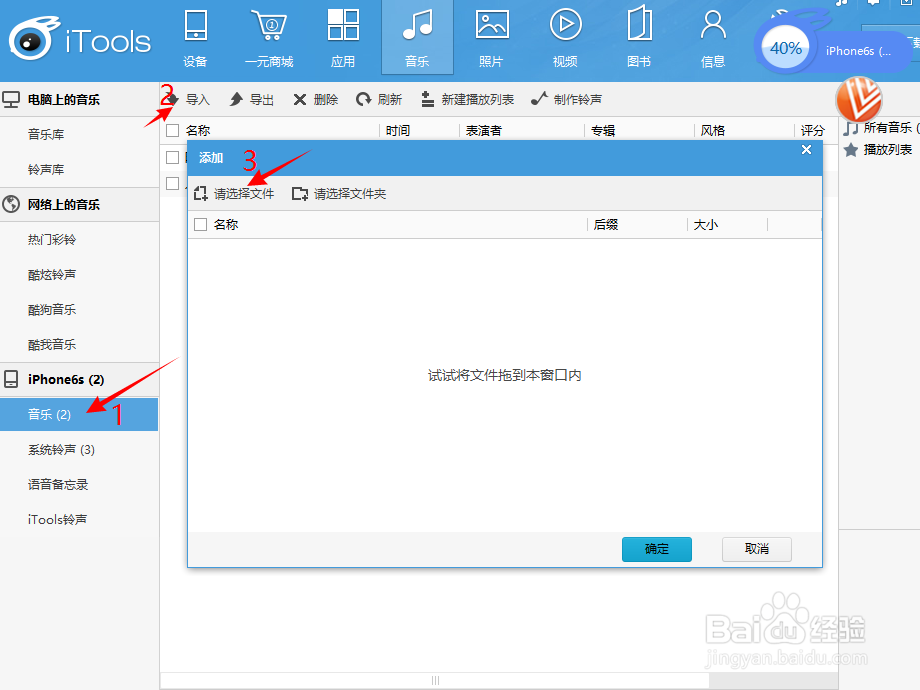Click 请选择文件夹 (choose folder) icon
This screenshot has width=920, height=690.
click(x=300, y=193)
